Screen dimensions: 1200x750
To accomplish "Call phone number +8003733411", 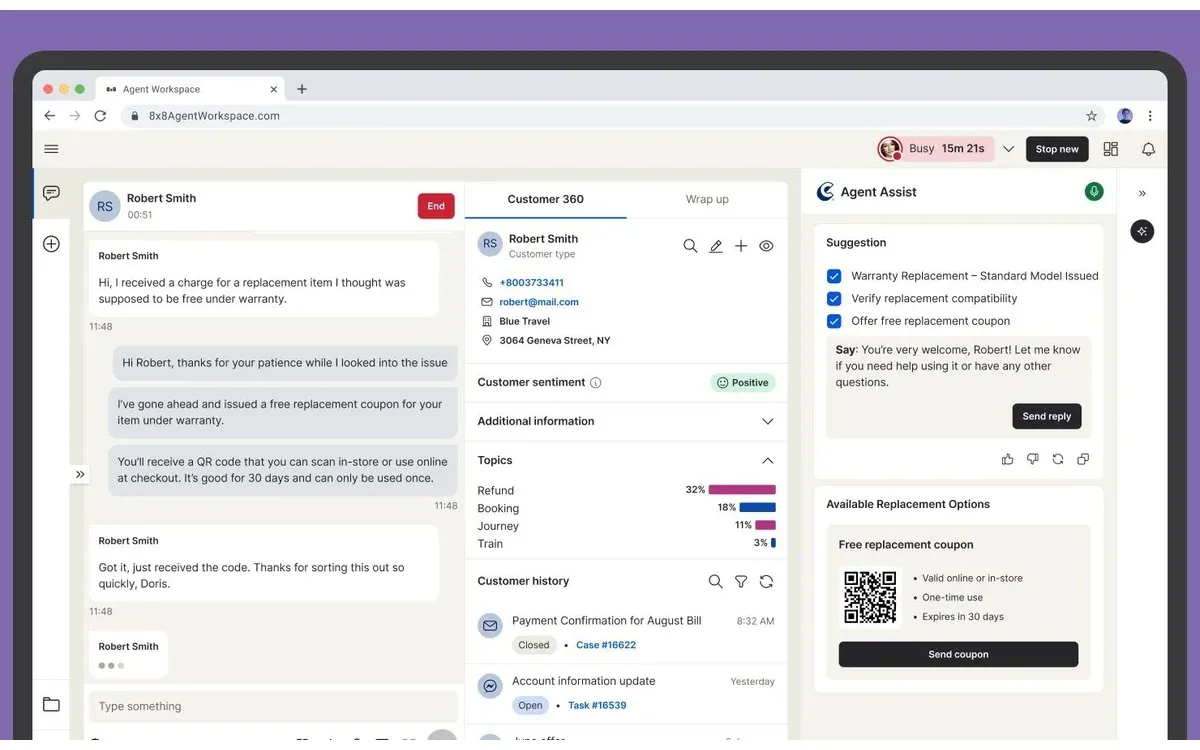I will [x=531, y=283].
